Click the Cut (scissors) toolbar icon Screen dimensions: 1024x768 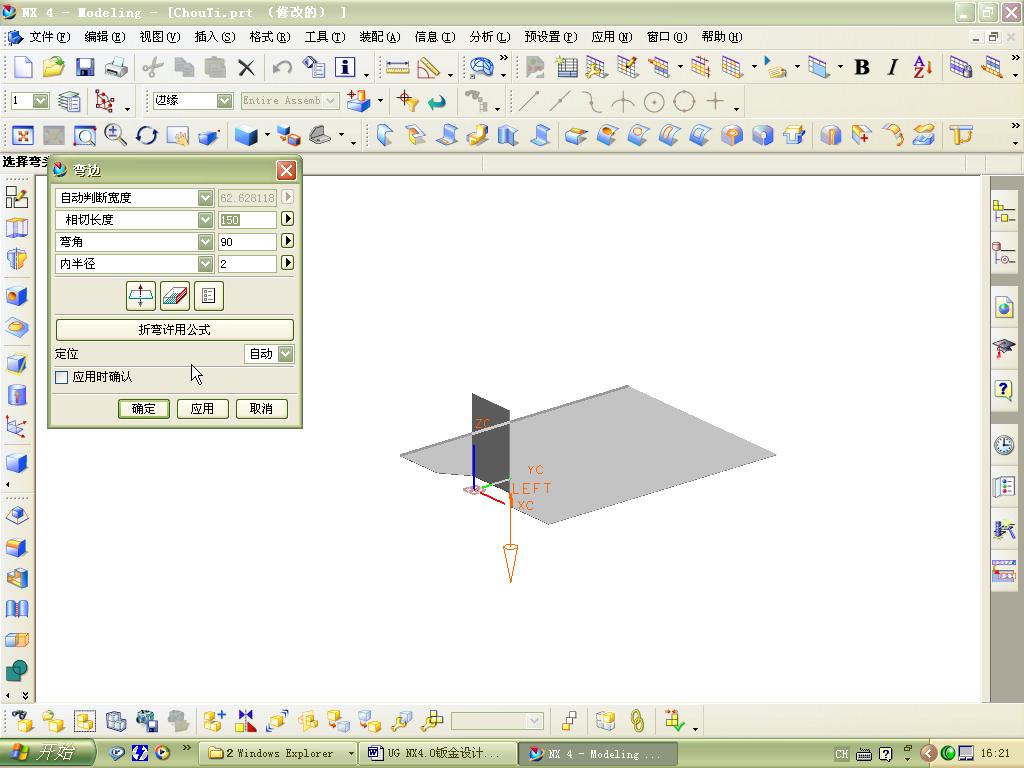click(152, 68)
